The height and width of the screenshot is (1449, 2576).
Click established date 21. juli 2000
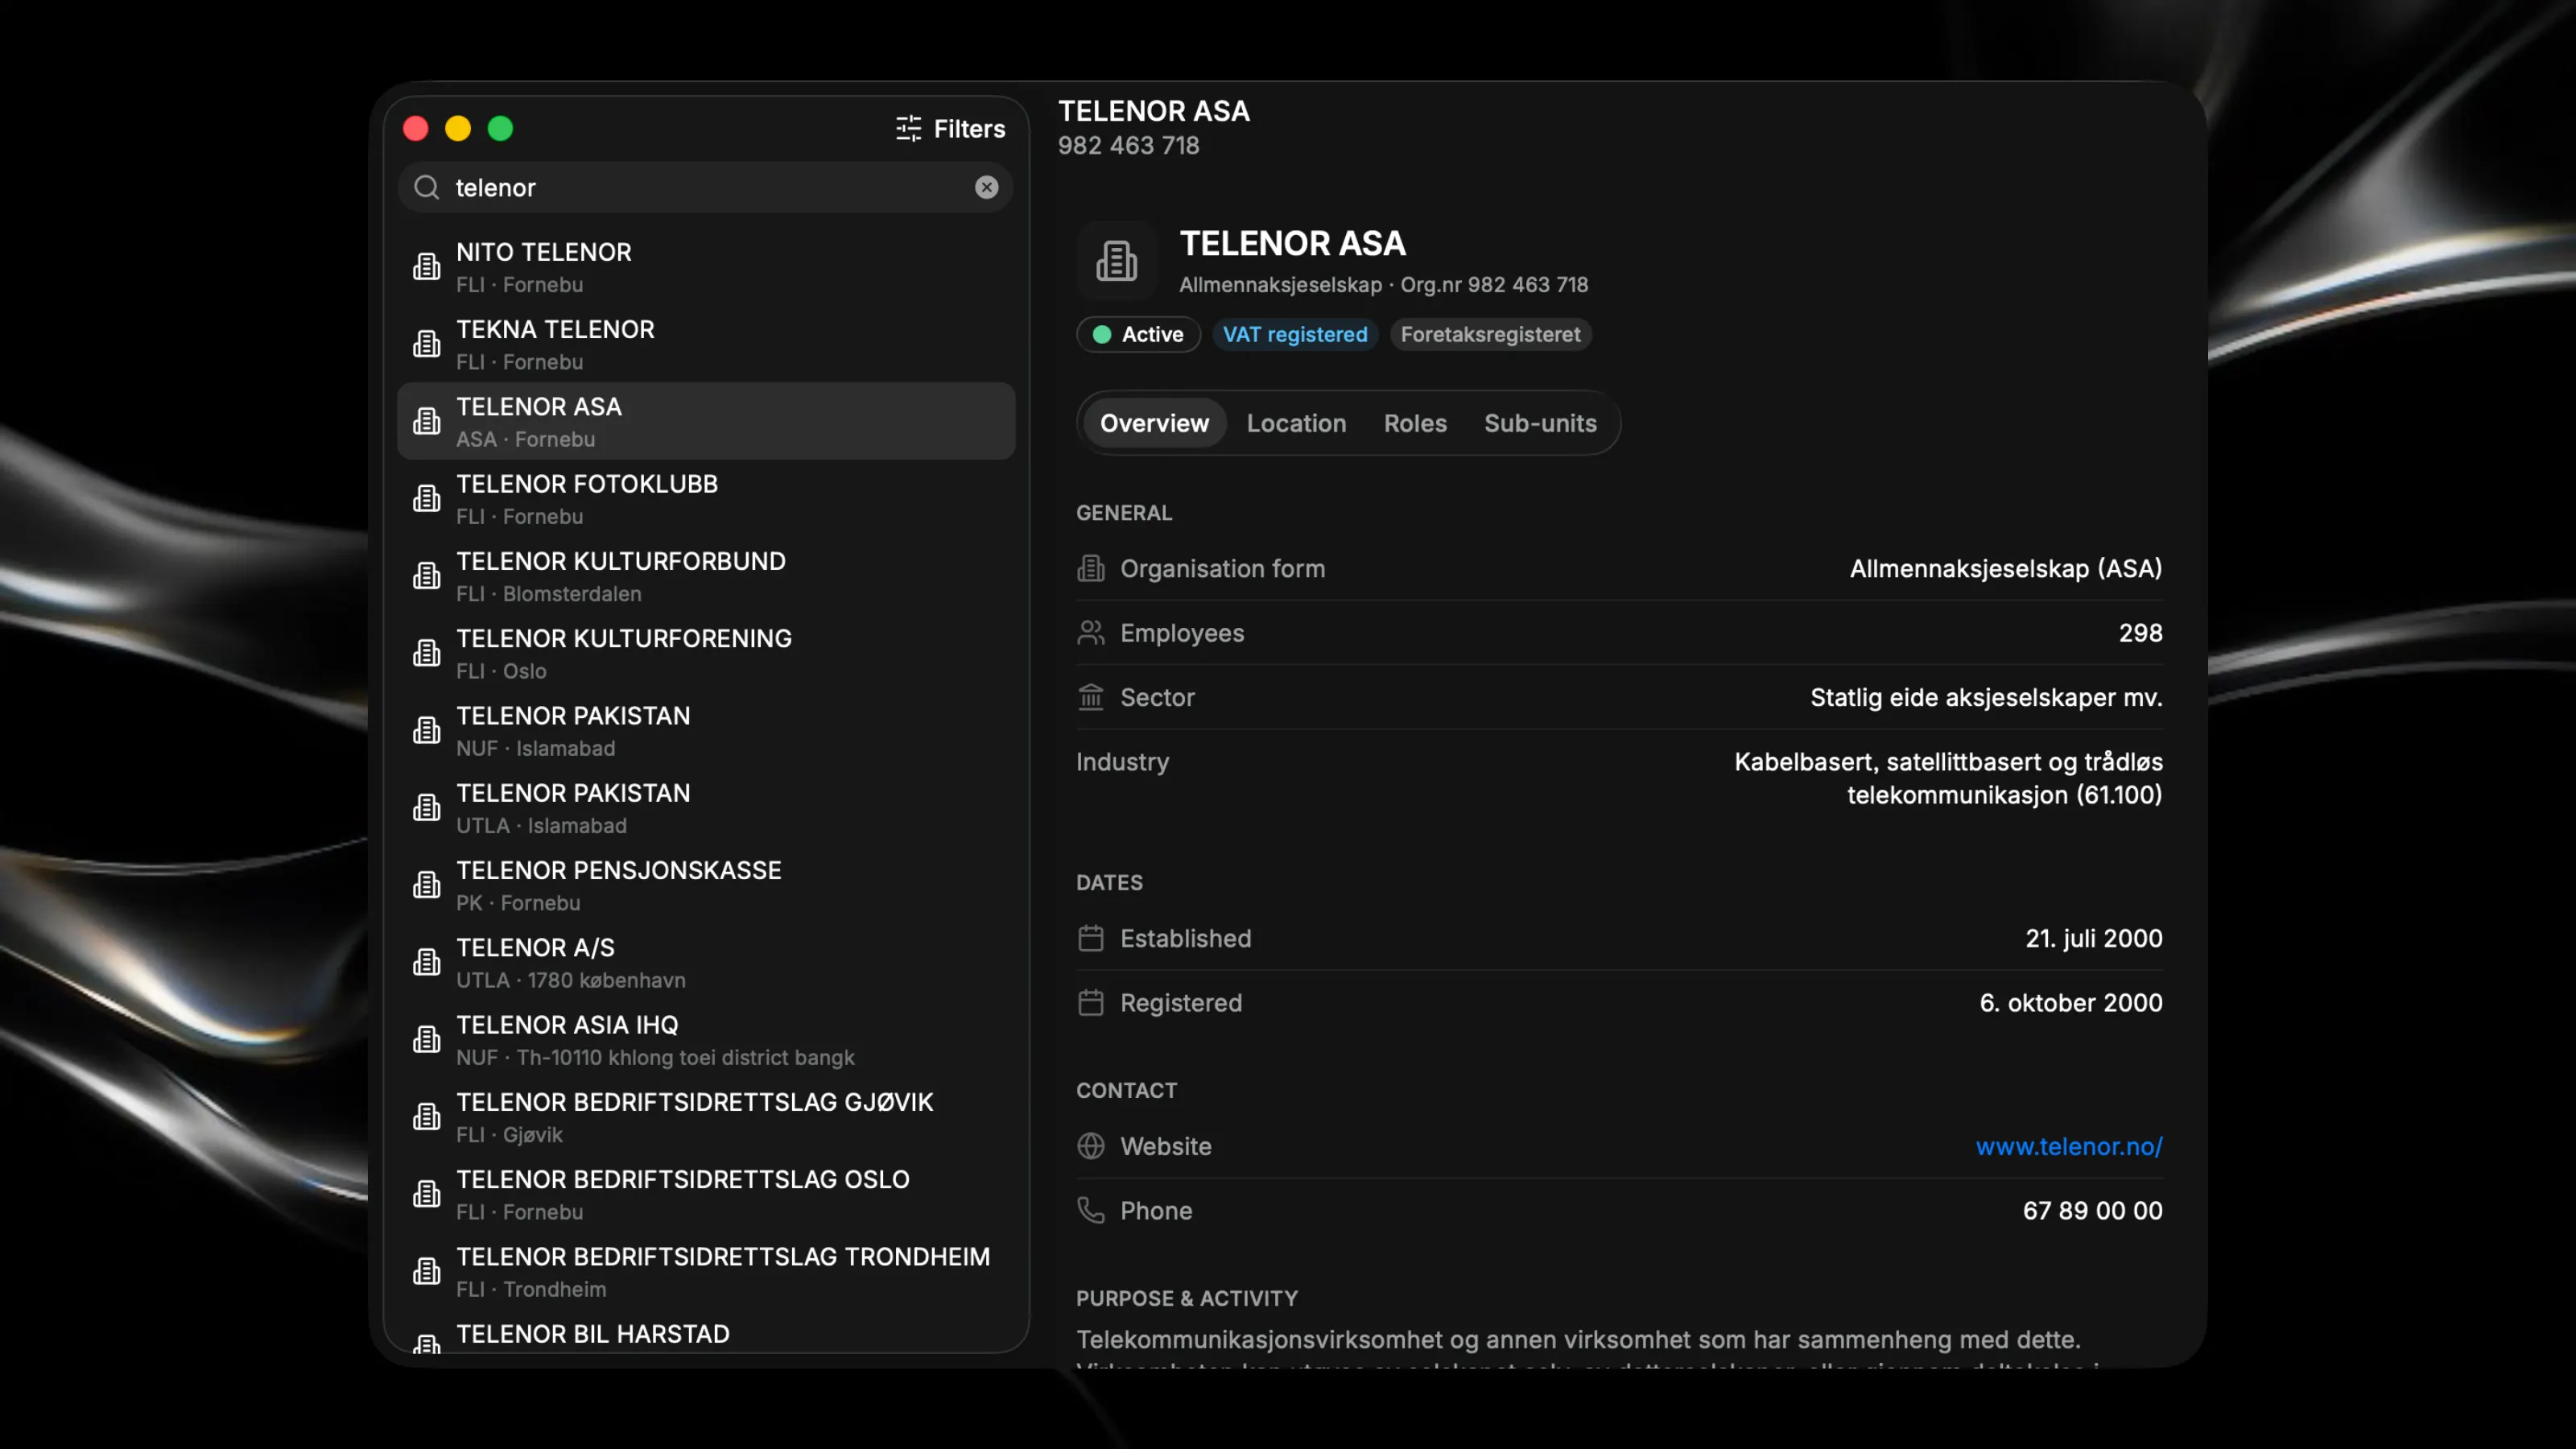click(2094, 938)
